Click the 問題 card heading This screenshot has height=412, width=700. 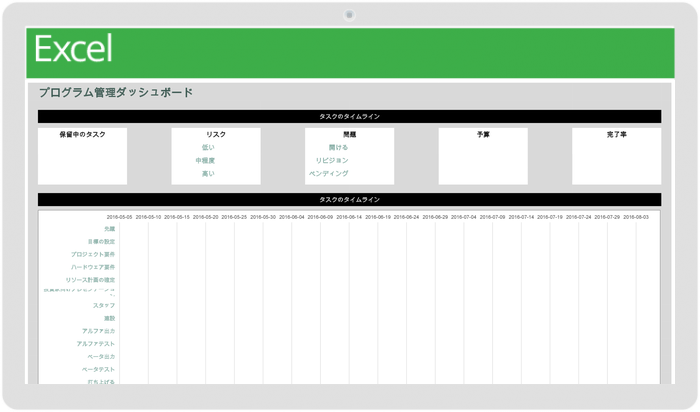pos(350,134)
